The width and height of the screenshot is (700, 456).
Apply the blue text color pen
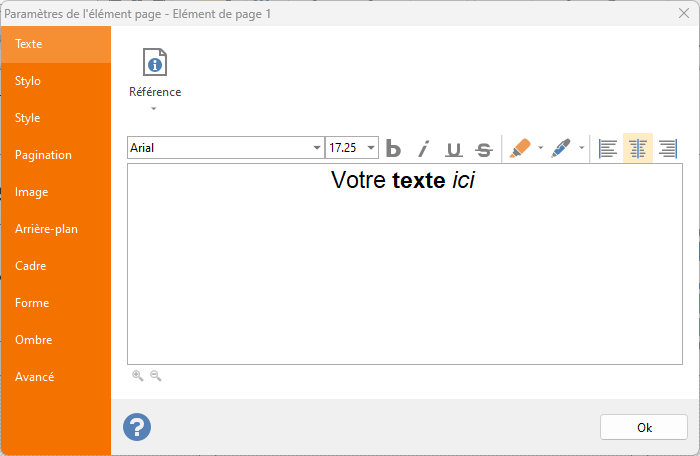(x=561, y=149)
